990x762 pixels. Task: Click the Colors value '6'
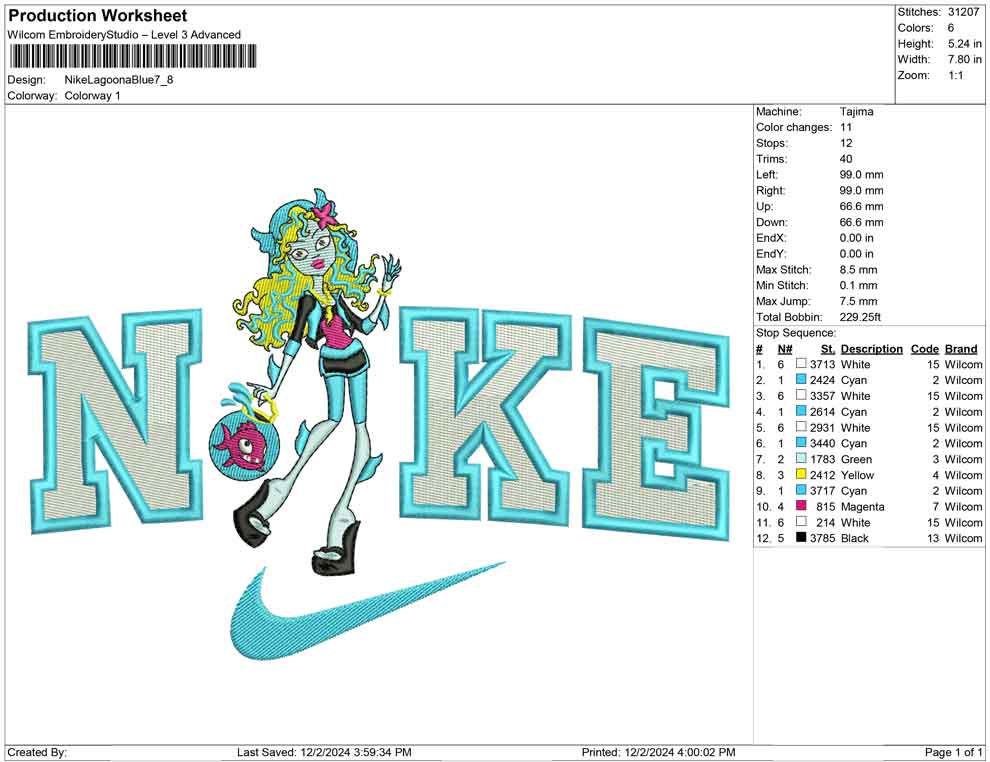(x=951, y=28)
